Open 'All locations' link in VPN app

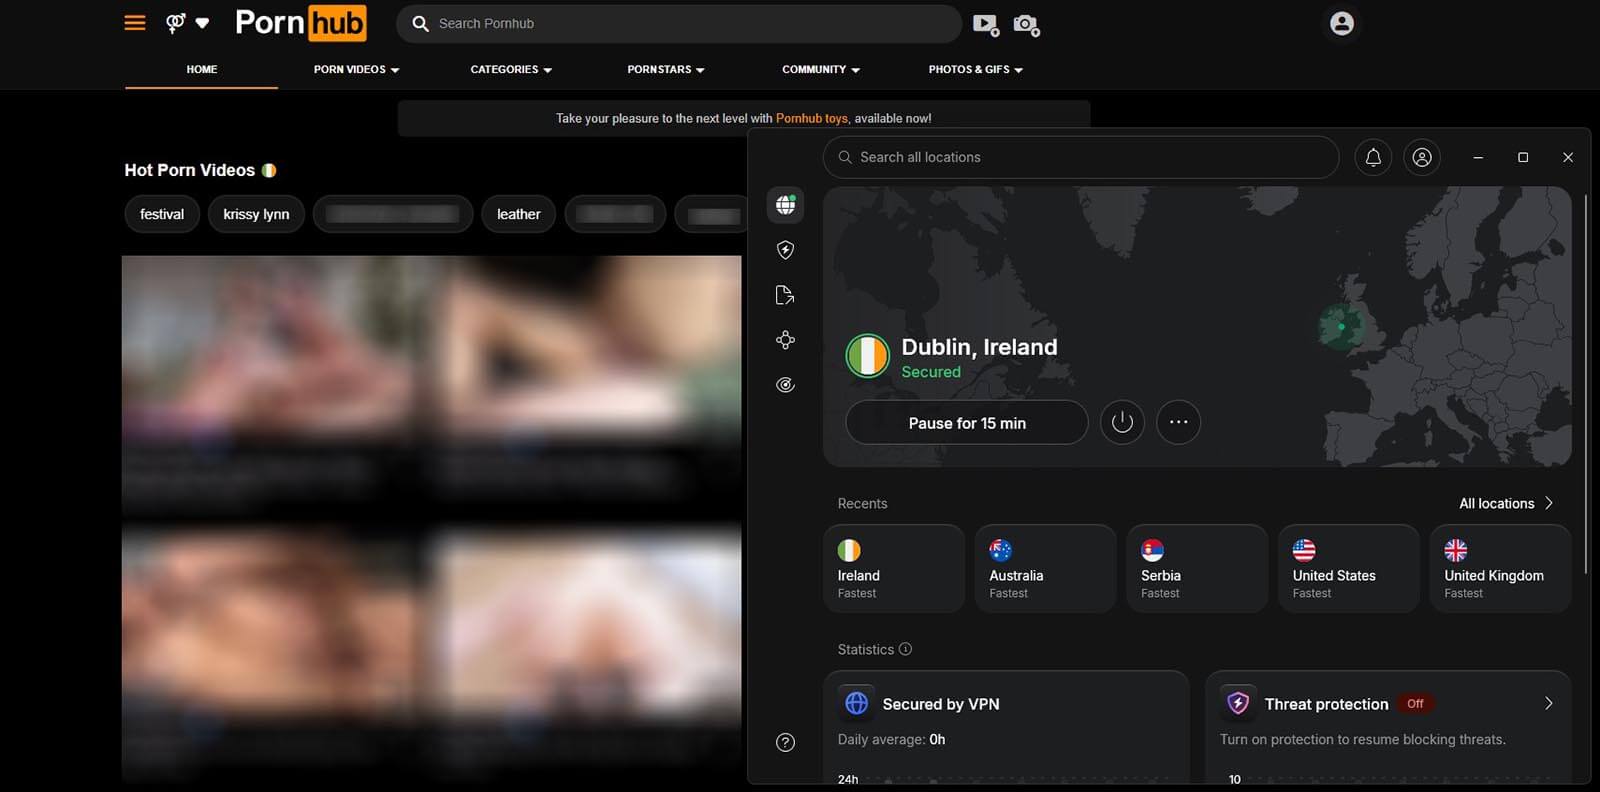point(1506,503)
